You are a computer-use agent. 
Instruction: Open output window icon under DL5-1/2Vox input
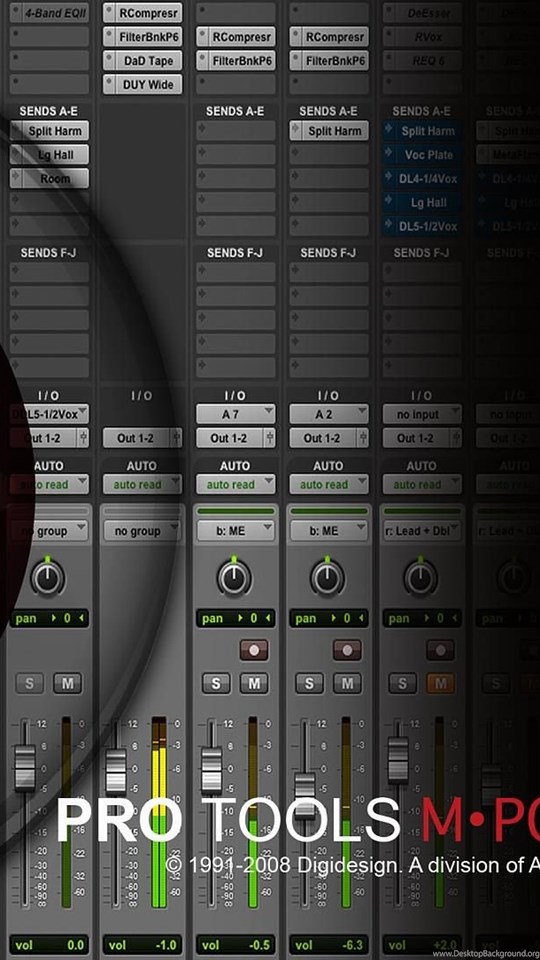pos(84,438)
